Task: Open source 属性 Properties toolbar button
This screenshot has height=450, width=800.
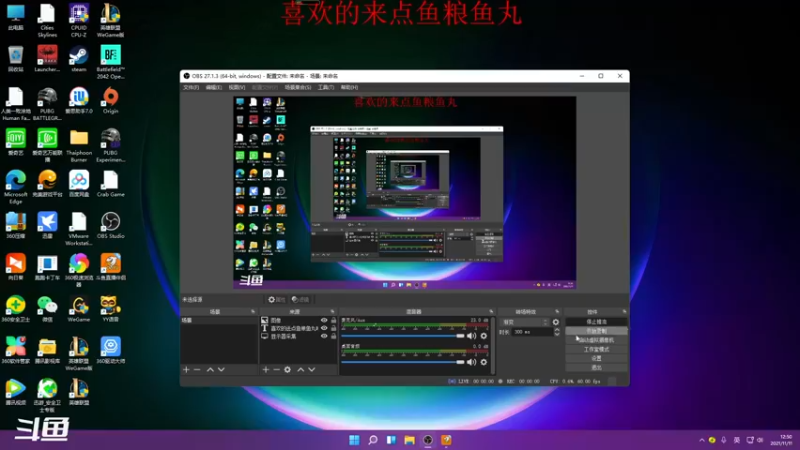Action: (277, 299)
